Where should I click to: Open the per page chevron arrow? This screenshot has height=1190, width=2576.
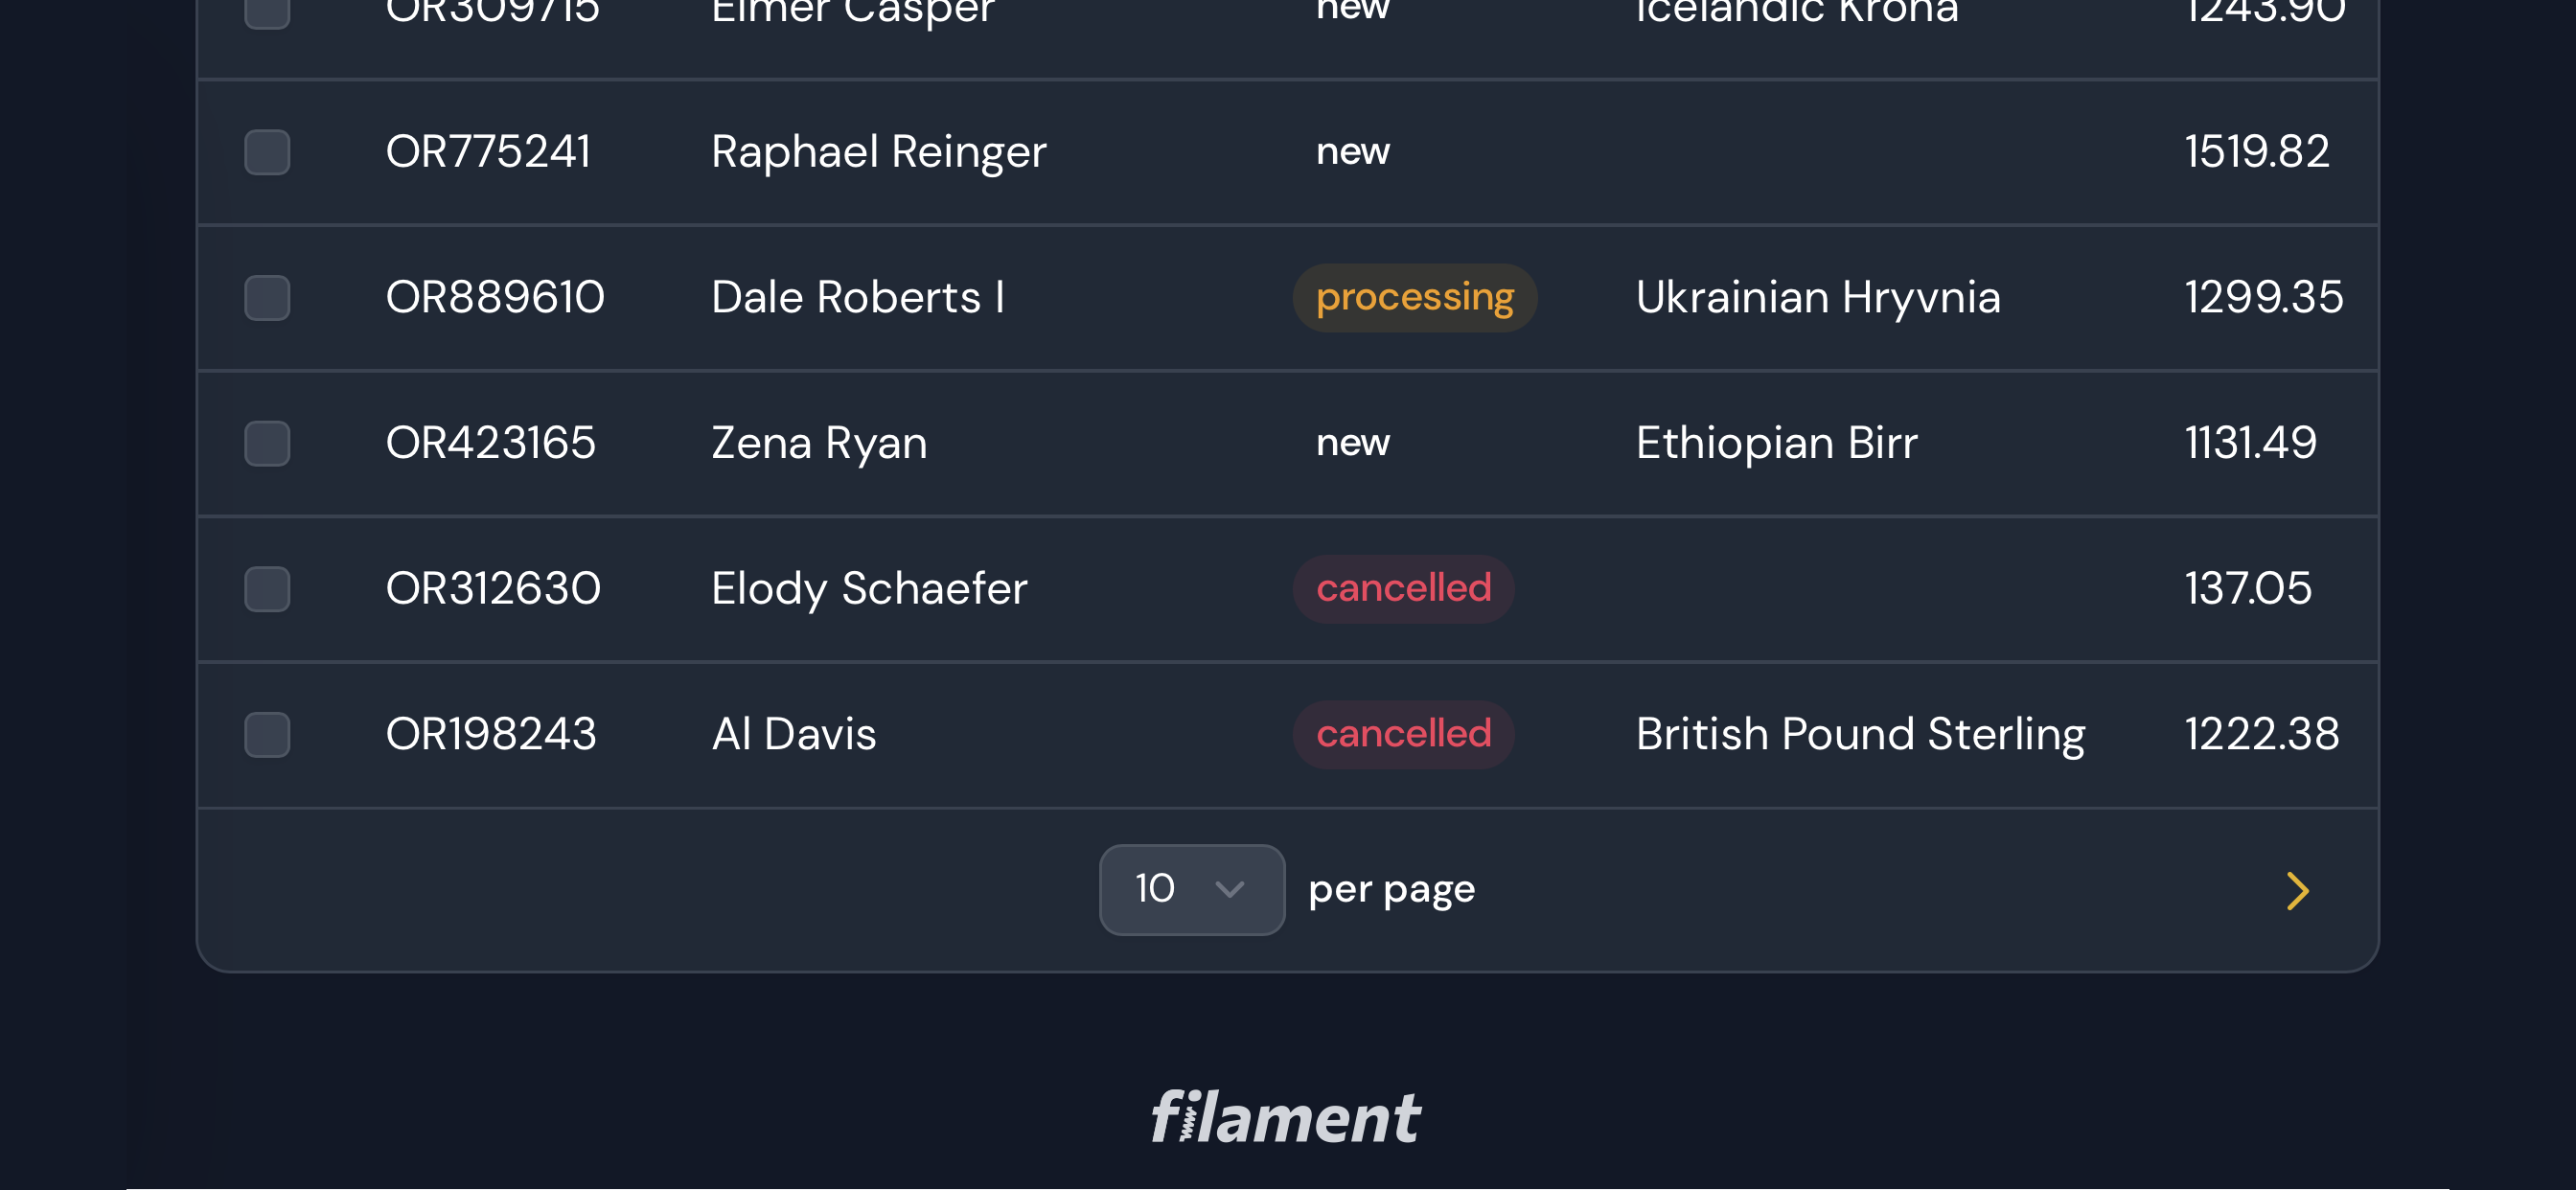[1230, 889]
